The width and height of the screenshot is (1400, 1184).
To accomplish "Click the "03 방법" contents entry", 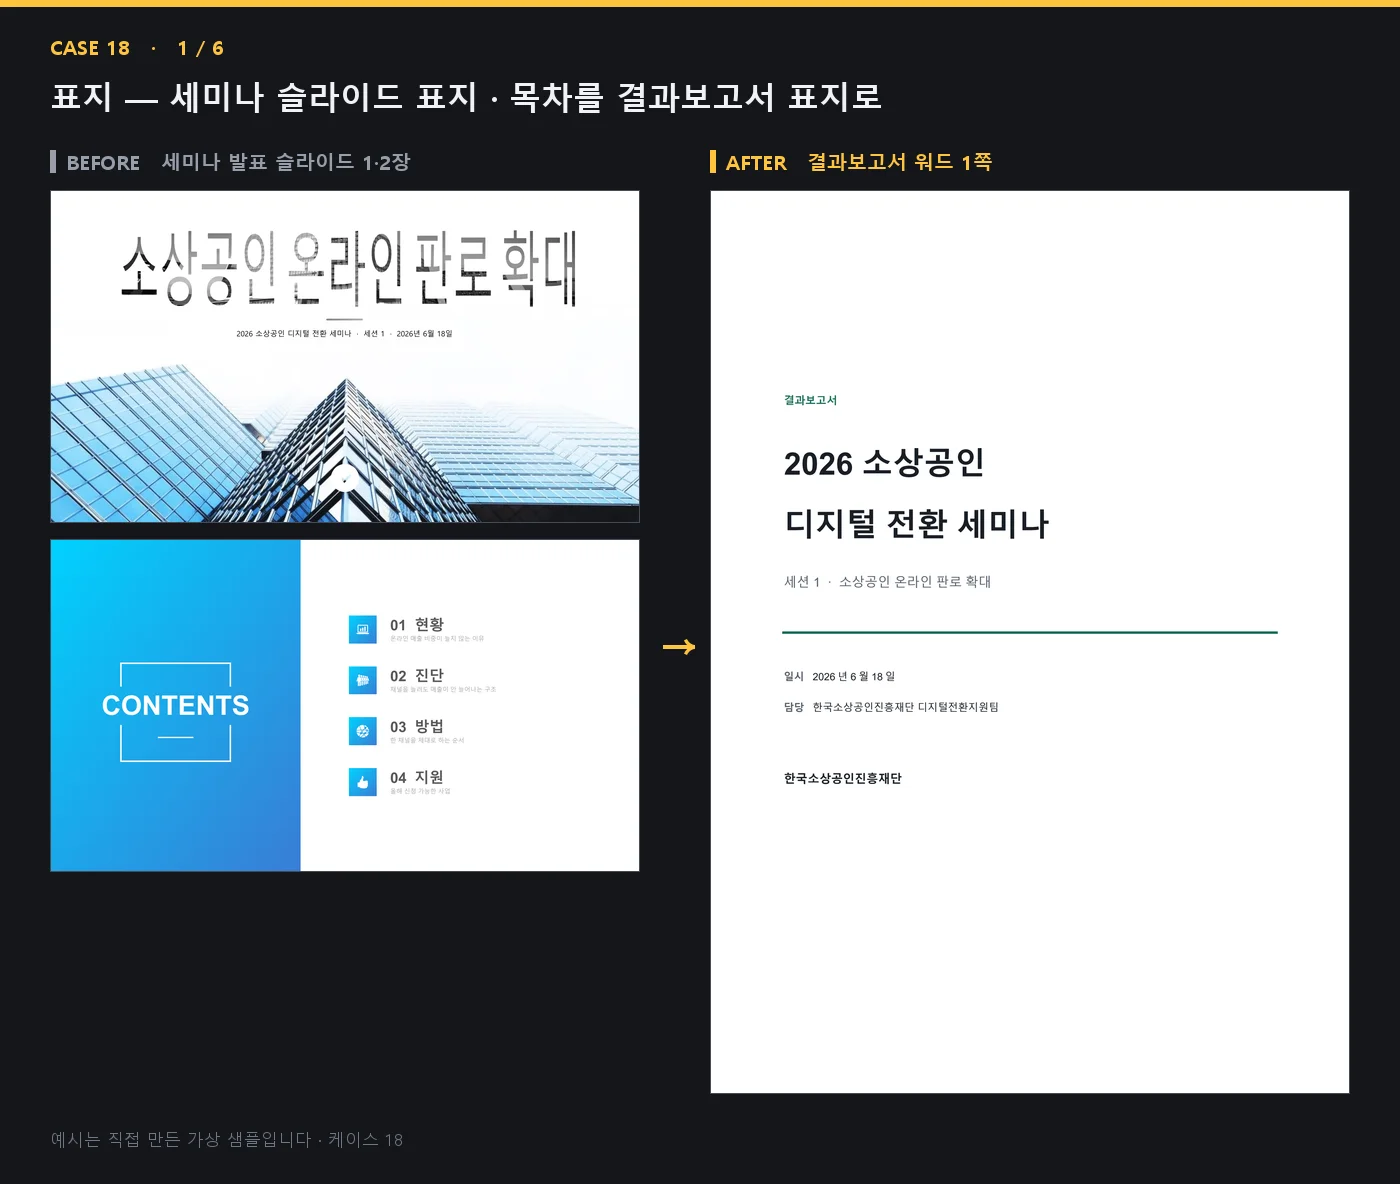I will [417, 727].
